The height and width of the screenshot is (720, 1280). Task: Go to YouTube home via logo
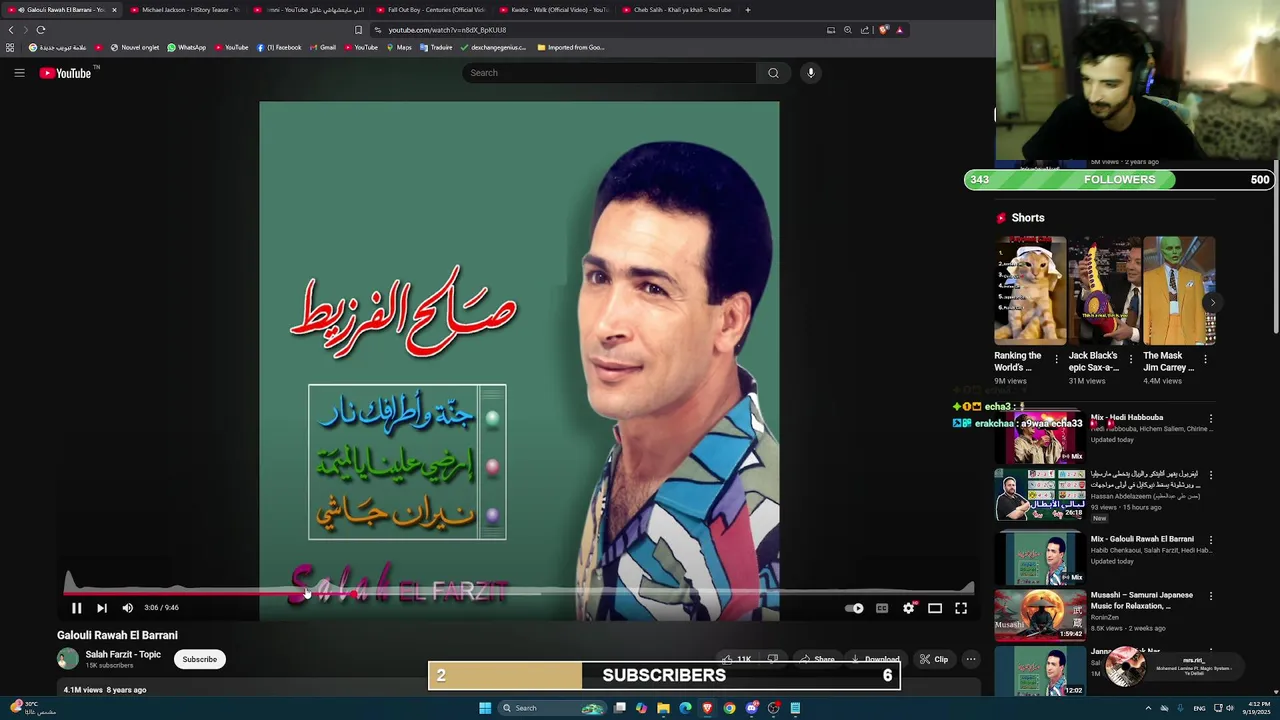pos(66,73)
